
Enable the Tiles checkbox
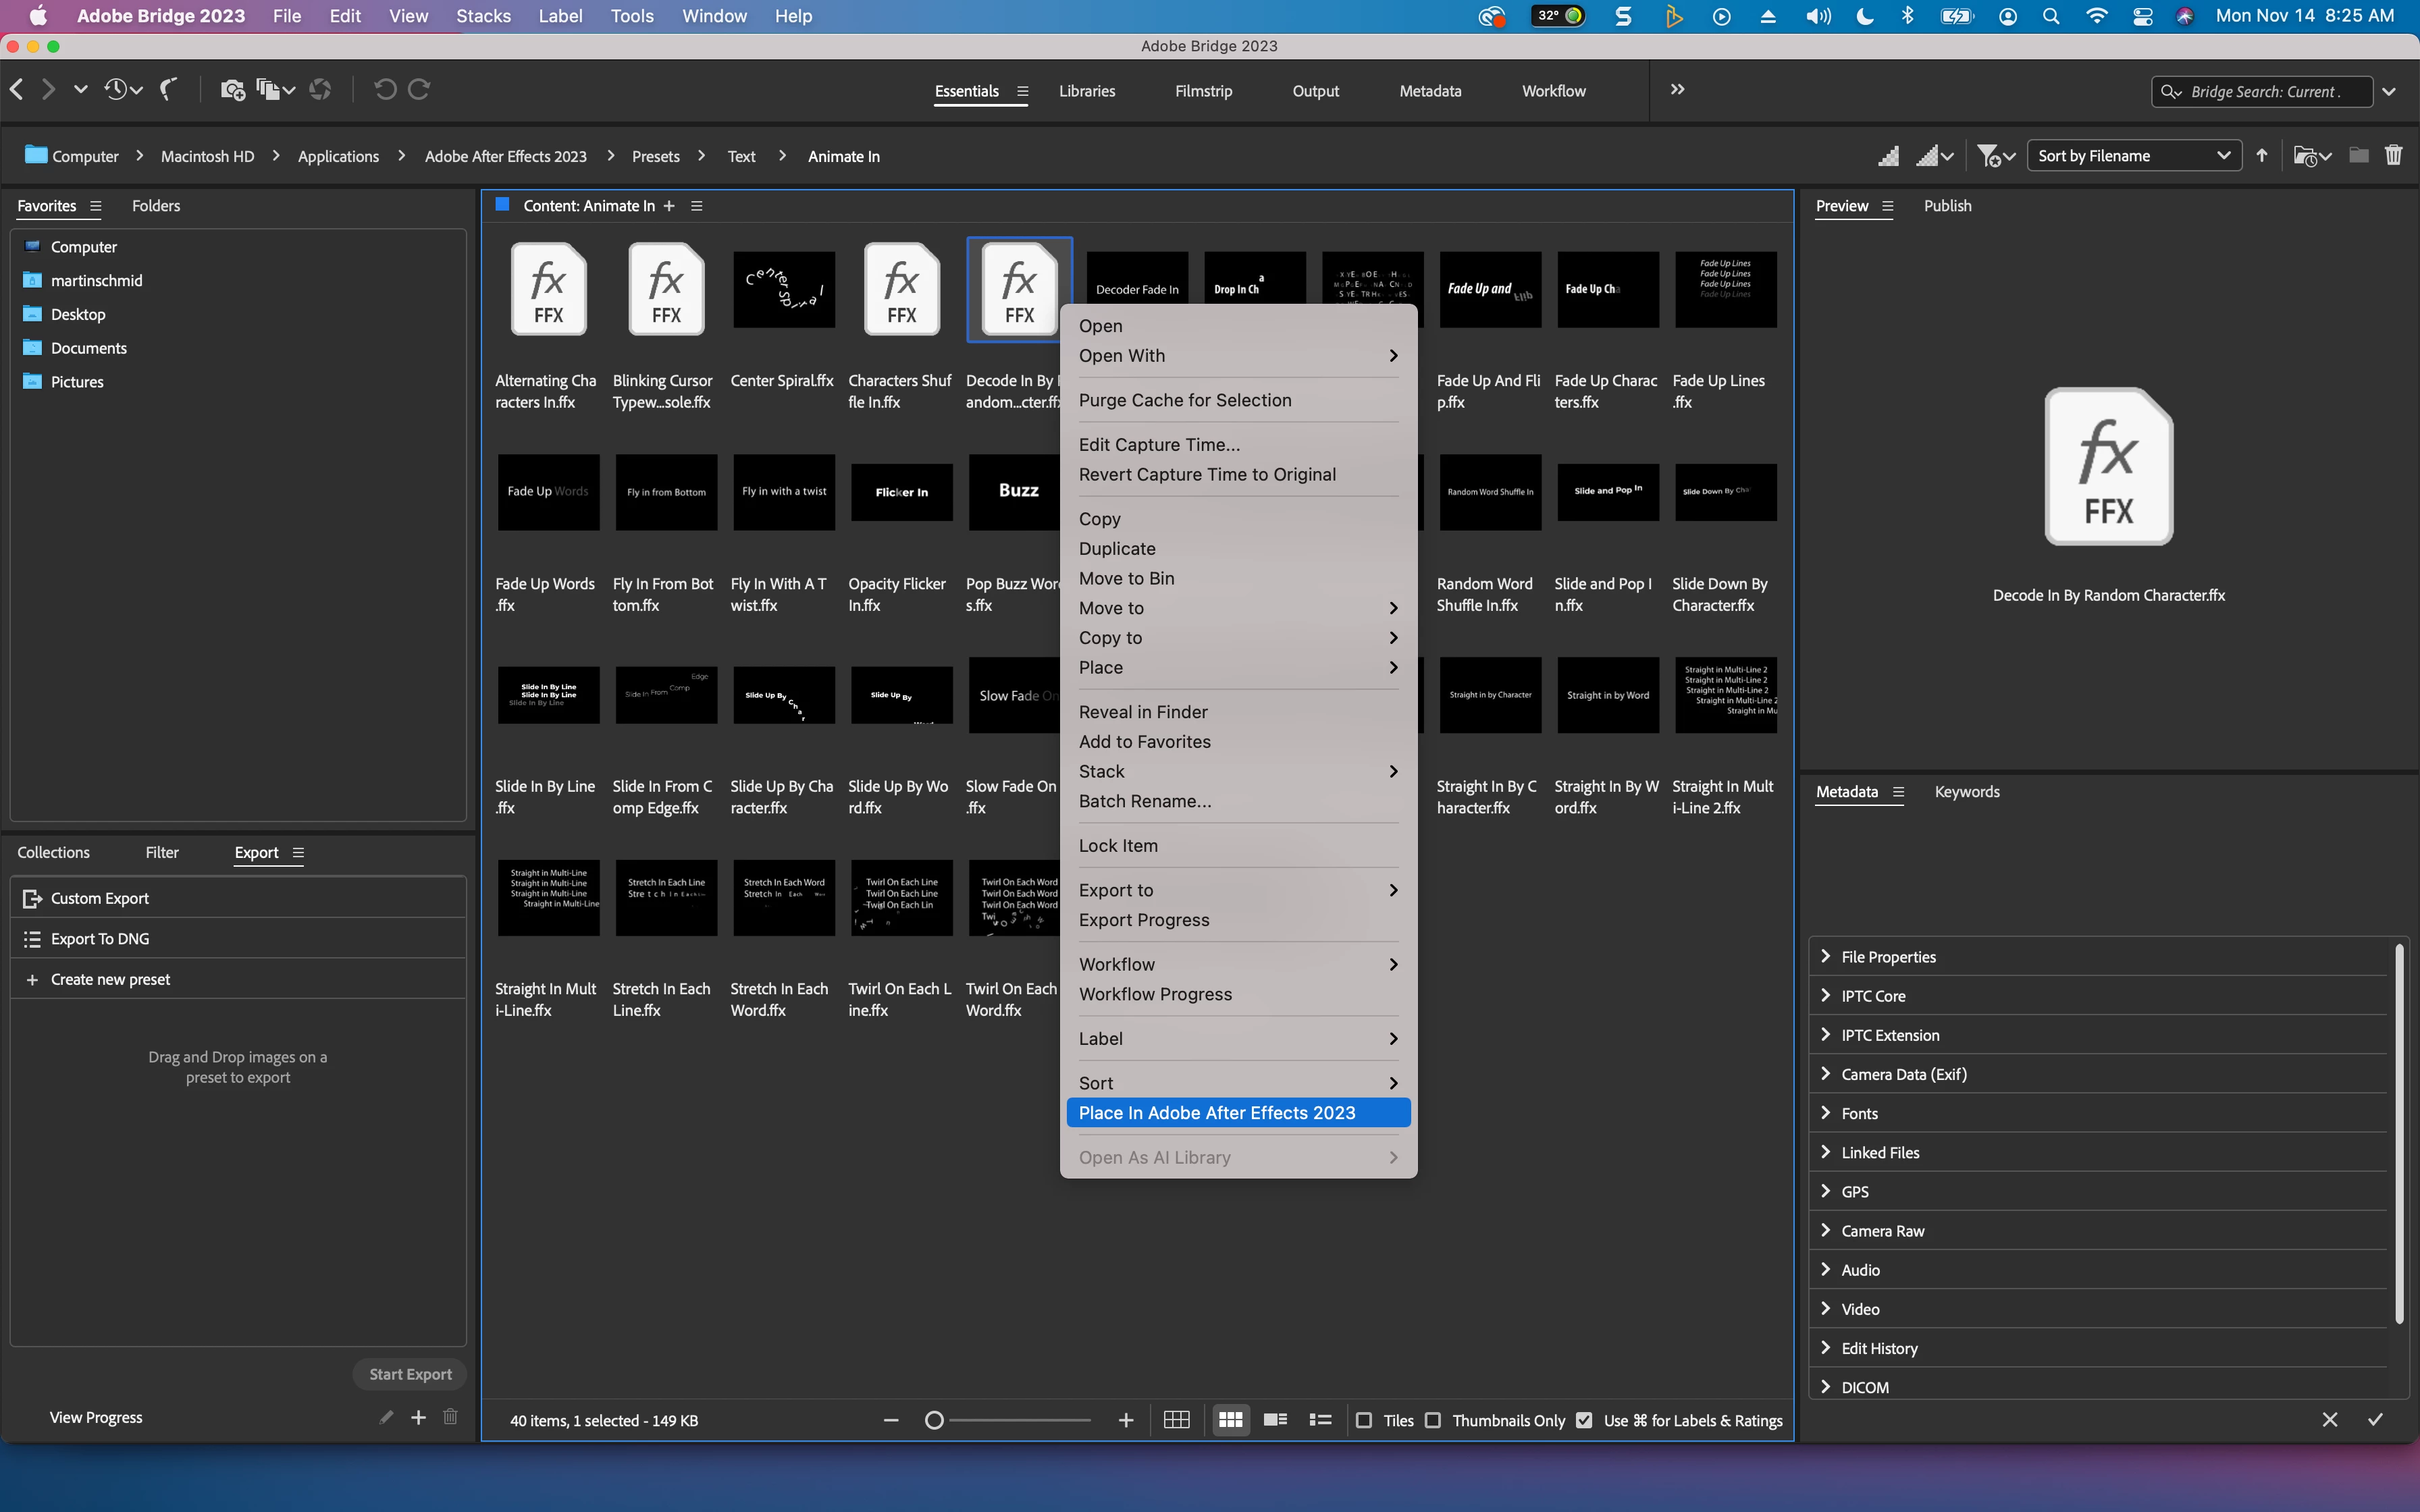pyautogui.click(x=1364, y=1420)
